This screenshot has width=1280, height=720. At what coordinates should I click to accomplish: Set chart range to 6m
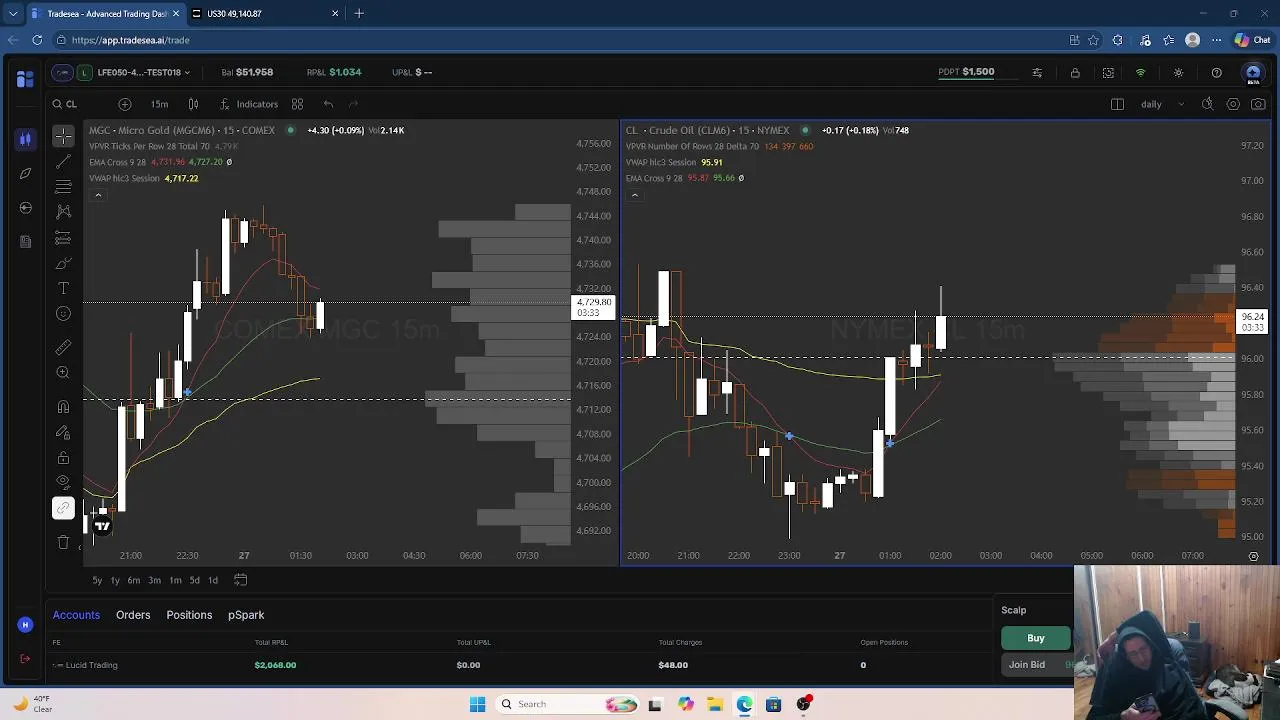coord(134,580)
